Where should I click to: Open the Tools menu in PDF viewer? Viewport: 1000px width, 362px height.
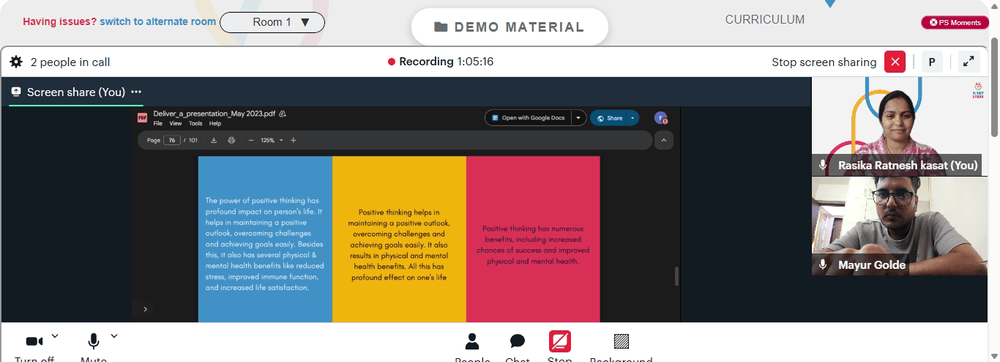click(x=195, y=124)
